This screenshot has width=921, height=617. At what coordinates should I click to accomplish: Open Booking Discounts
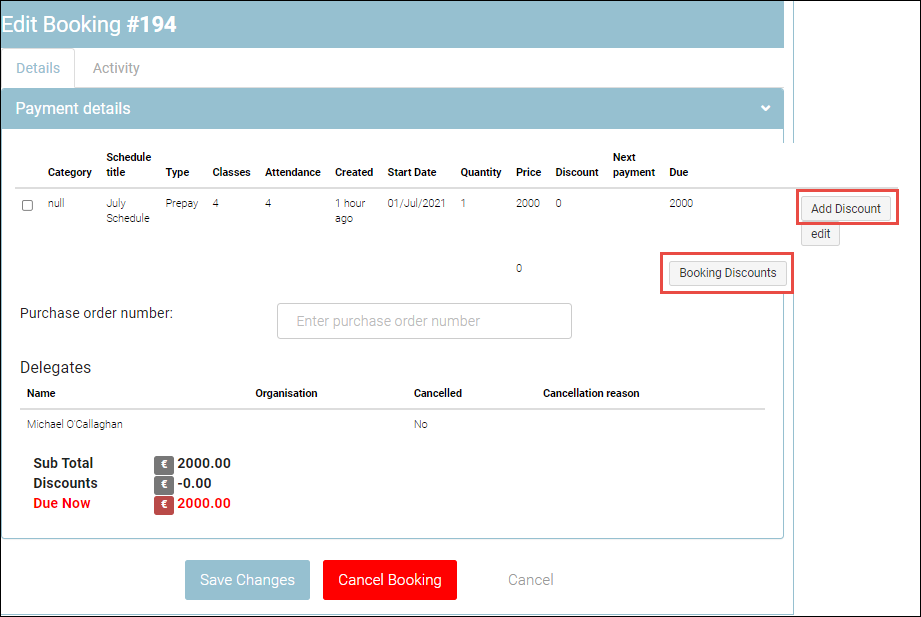pos(727,273)
